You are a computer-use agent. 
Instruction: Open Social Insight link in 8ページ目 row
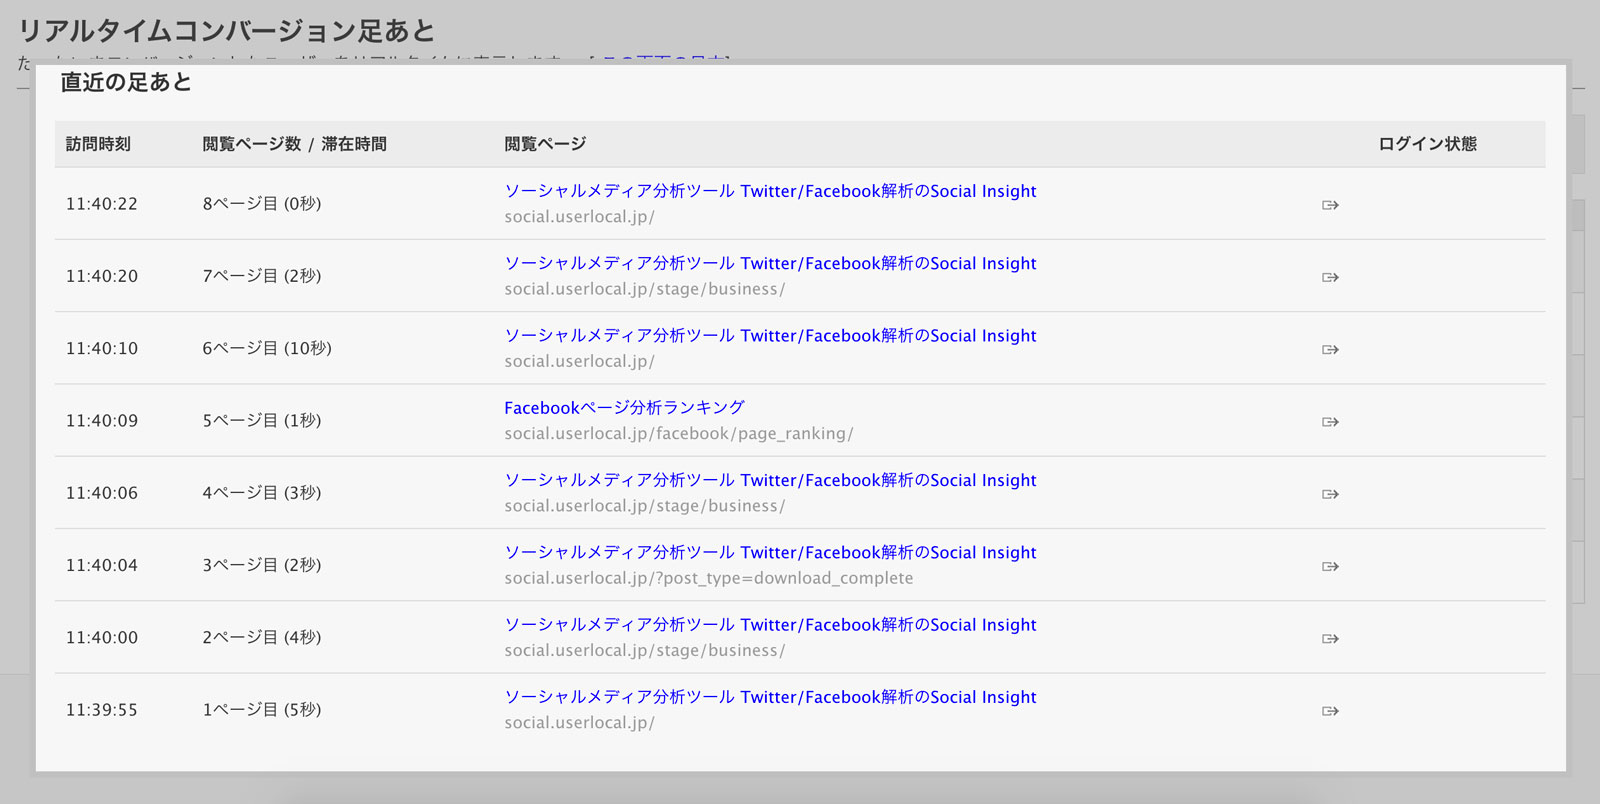pos(770,191)
